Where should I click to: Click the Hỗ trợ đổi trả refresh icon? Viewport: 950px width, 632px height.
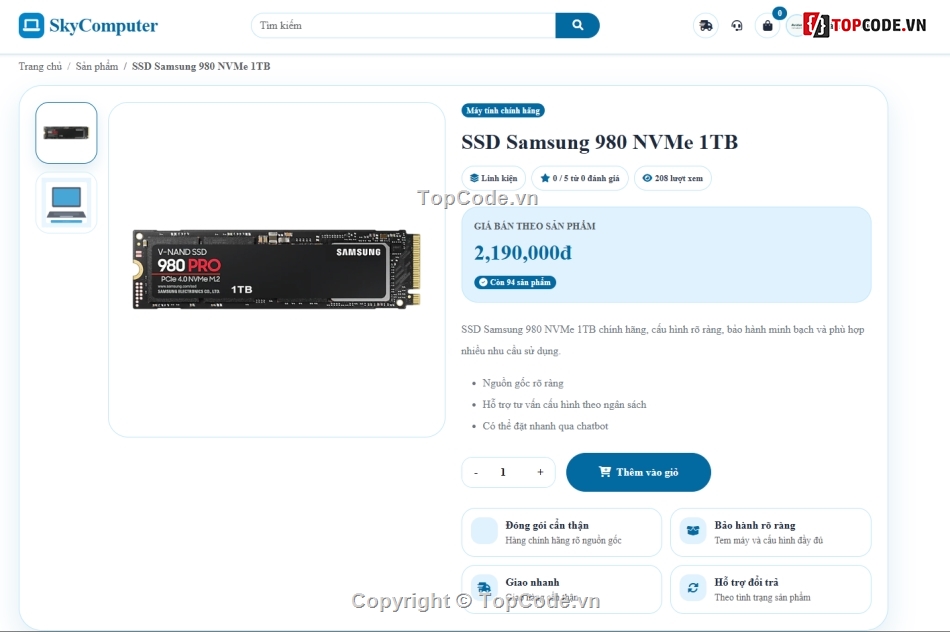point(693,587)
